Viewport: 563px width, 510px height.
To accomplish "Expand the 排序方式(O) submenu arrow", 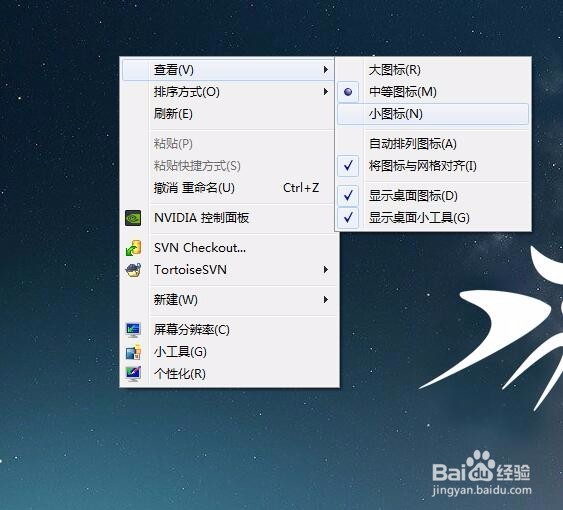I will (326, 92).
